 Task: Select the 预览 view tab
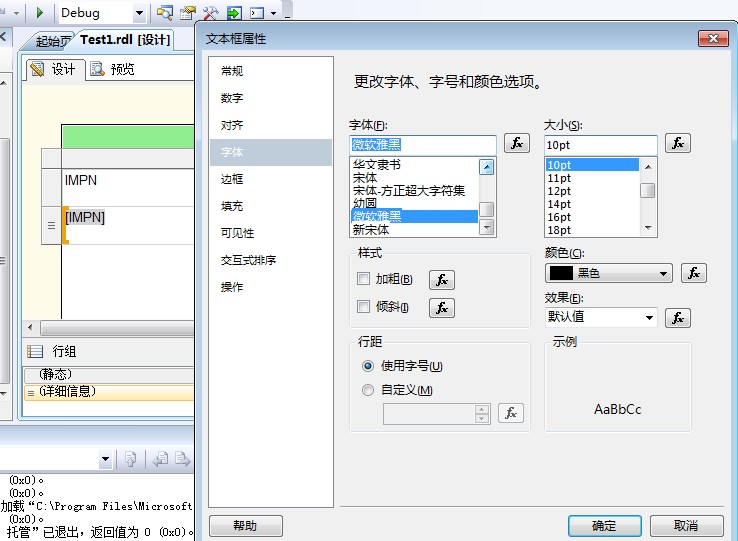tap(113, 70)
